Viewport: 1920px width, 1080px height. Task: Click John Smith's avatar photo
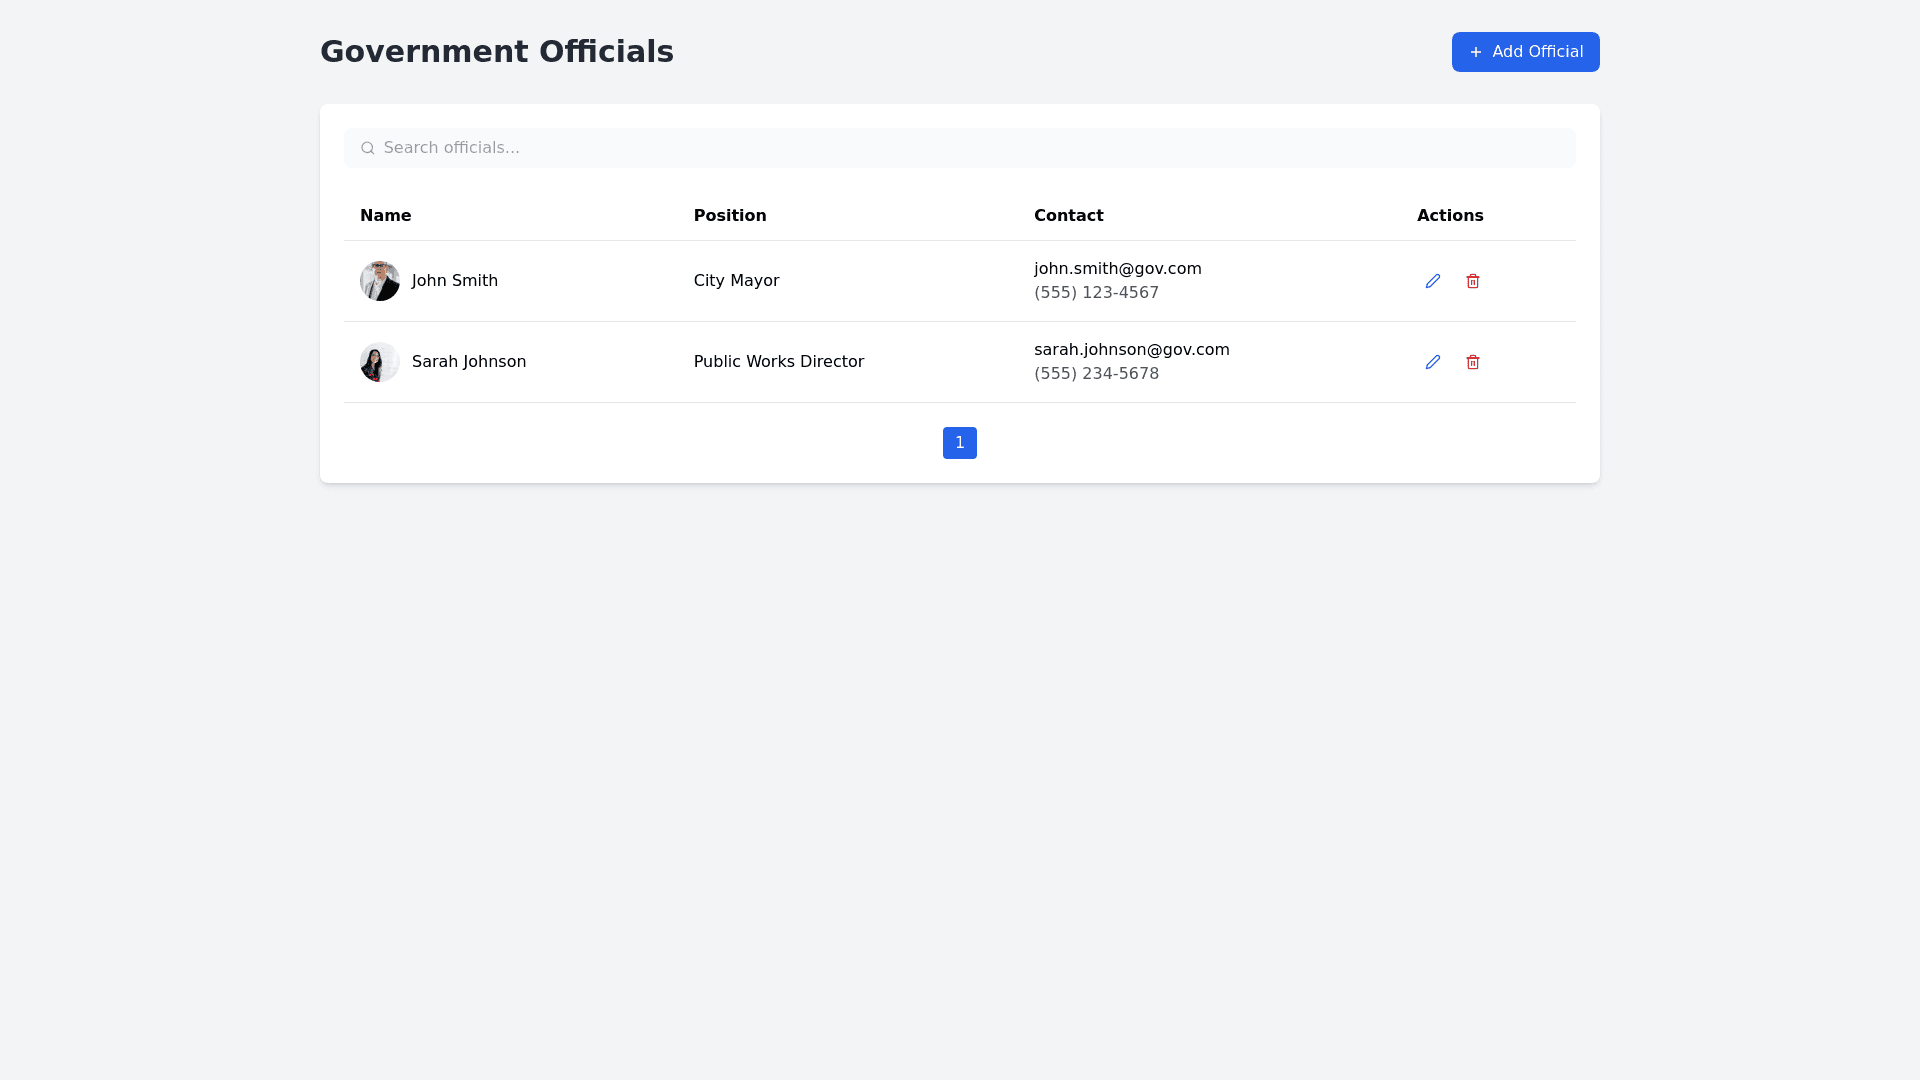[380, 281]
